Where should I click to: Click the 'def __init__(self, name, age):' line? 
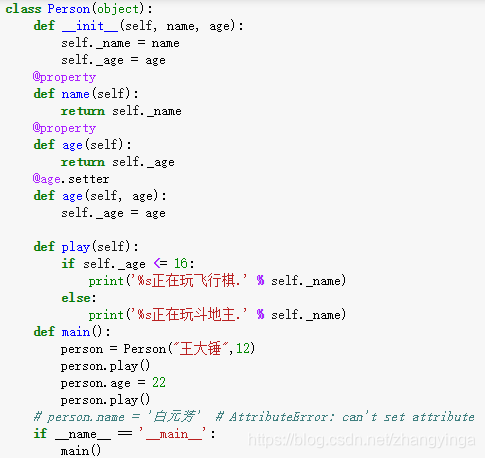point(138,26)
